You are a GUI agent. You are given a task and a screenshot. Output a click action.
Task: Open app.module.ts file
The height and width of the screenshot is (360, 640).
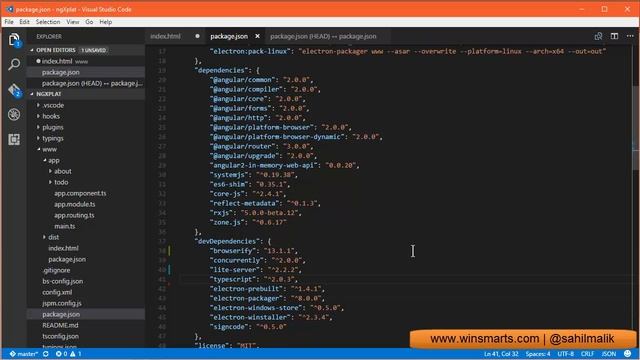pyautogui.click(x=75, y=204)
